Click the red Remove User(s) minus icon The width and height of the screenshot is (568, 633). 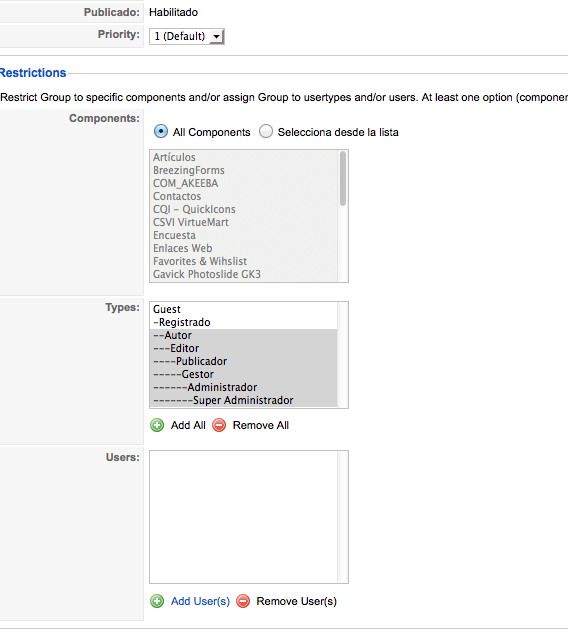point(243,601)
